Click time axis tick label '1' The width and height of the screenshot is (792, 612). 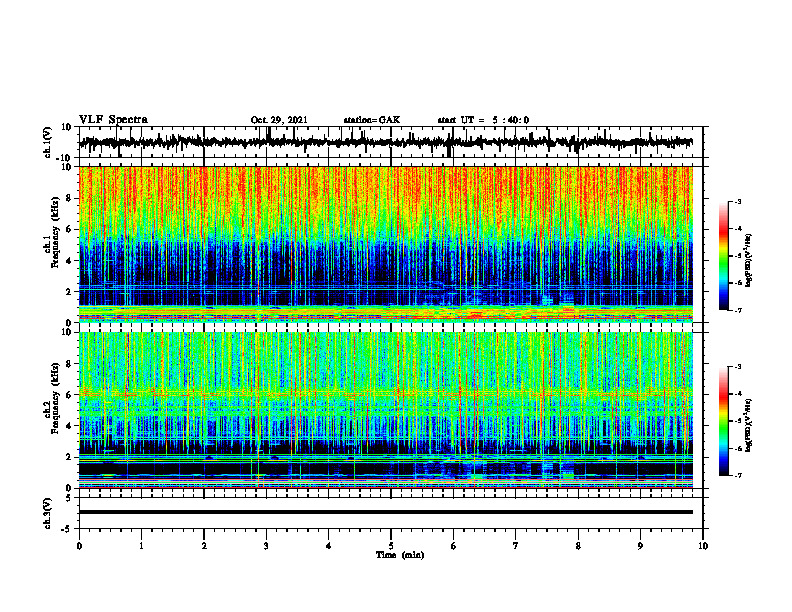pos(141,546)
